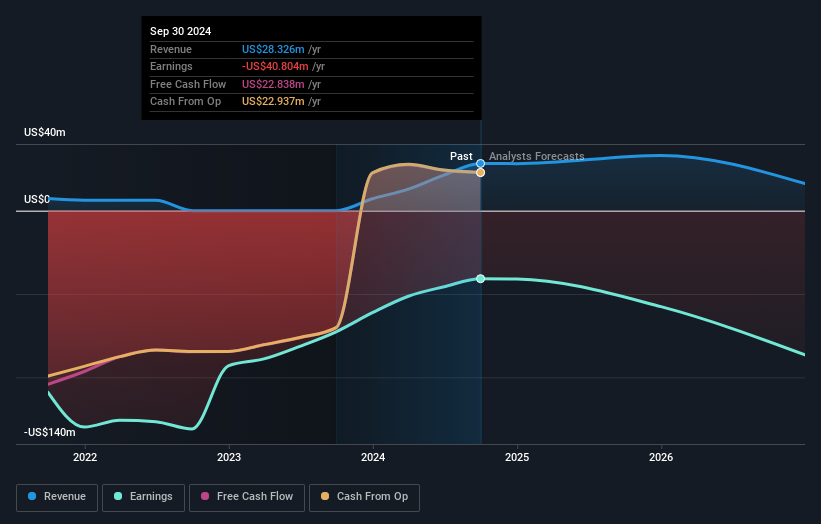Click the 2025 x-axis label

(517, 457)
